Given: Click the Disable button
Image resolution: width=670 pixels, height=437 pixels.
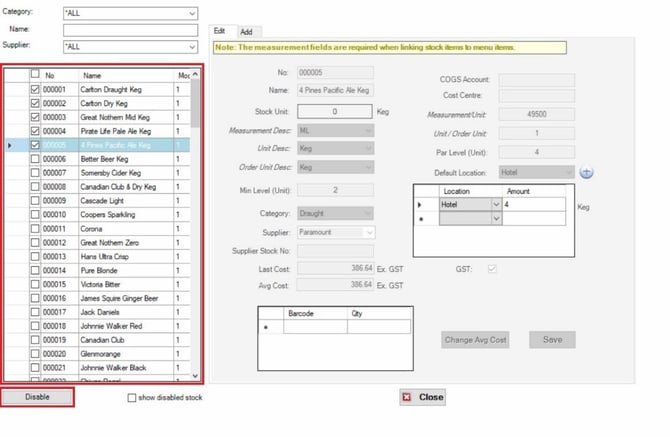Looking at the screenshot, I should coord(37,397).
